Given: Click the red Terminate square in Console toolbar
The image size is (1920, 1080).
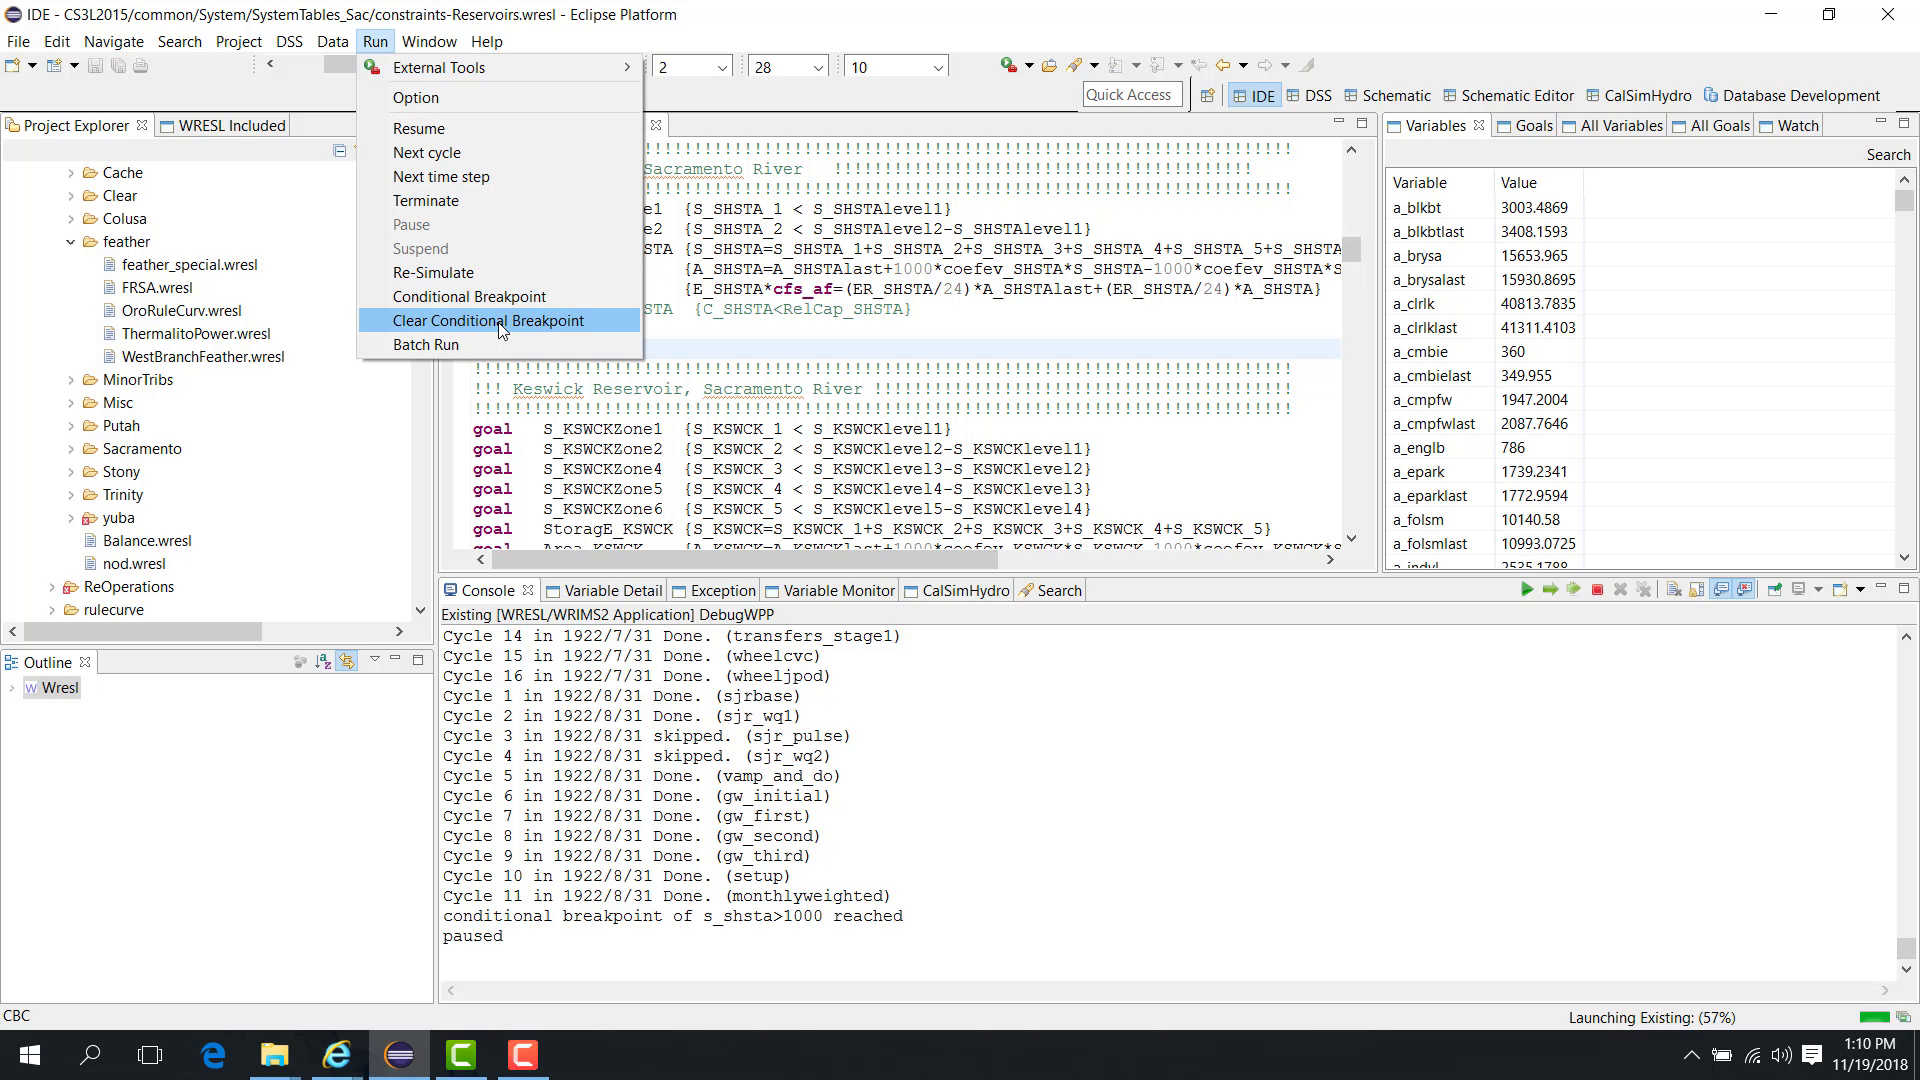Looking at the screenshot, I should click(x=1597, y=590).
